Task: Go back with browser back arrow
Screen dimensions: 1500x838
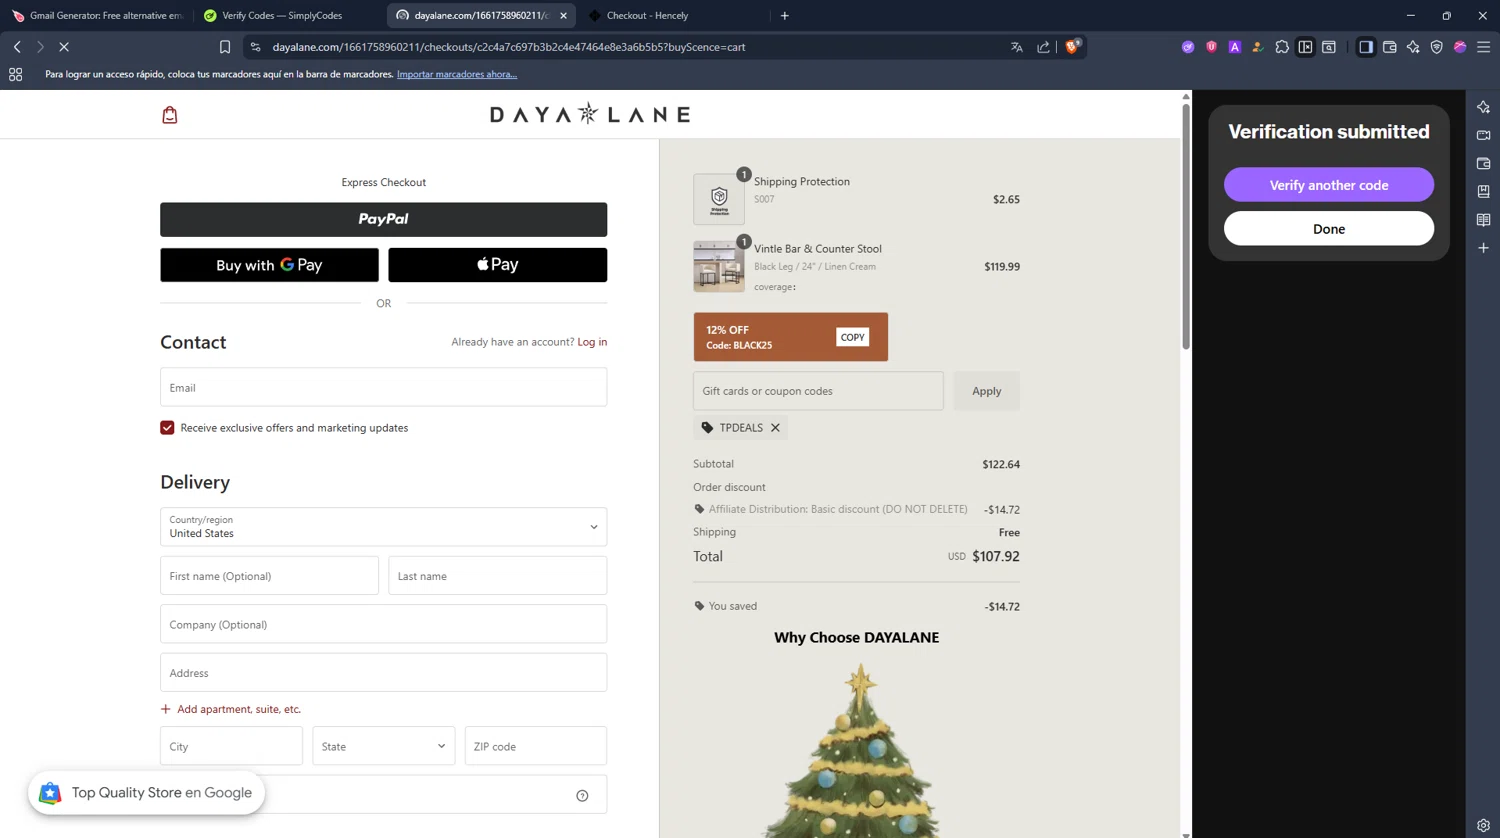Action: [17, 47]
